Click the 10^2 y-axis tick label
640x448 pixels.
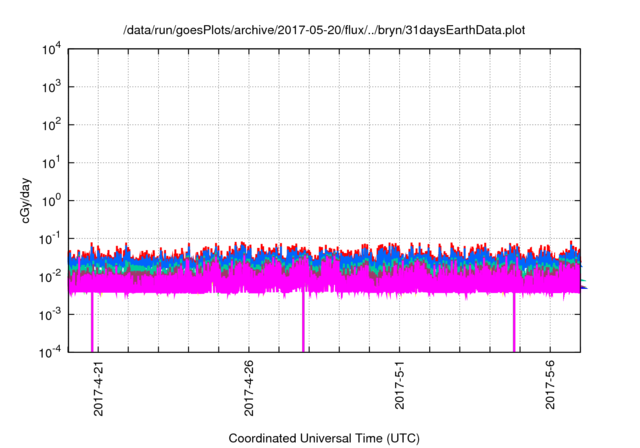click(52, 125)
